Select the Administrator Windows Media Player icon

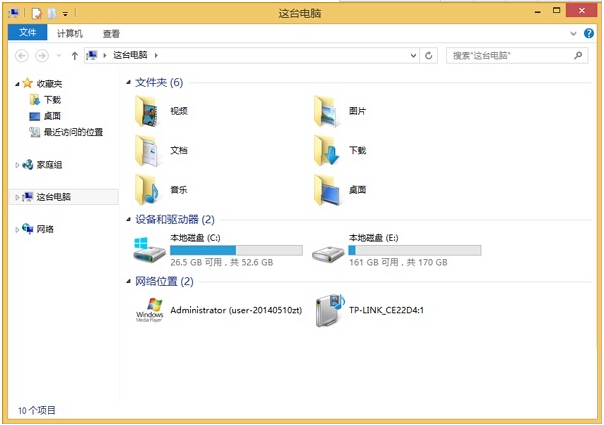point(149,310)
